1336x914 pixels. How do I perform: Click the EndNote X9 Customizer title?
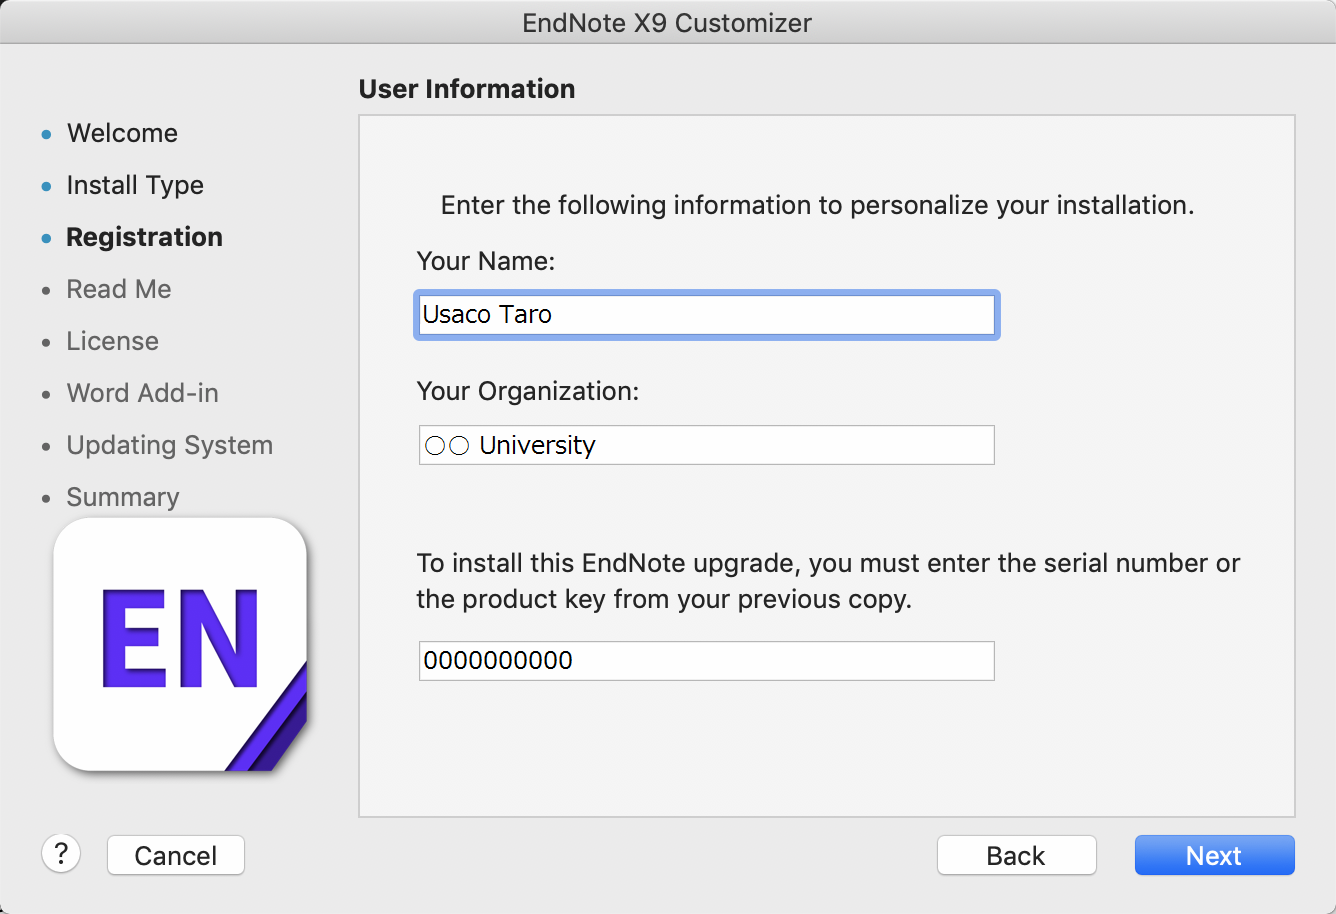667,23
